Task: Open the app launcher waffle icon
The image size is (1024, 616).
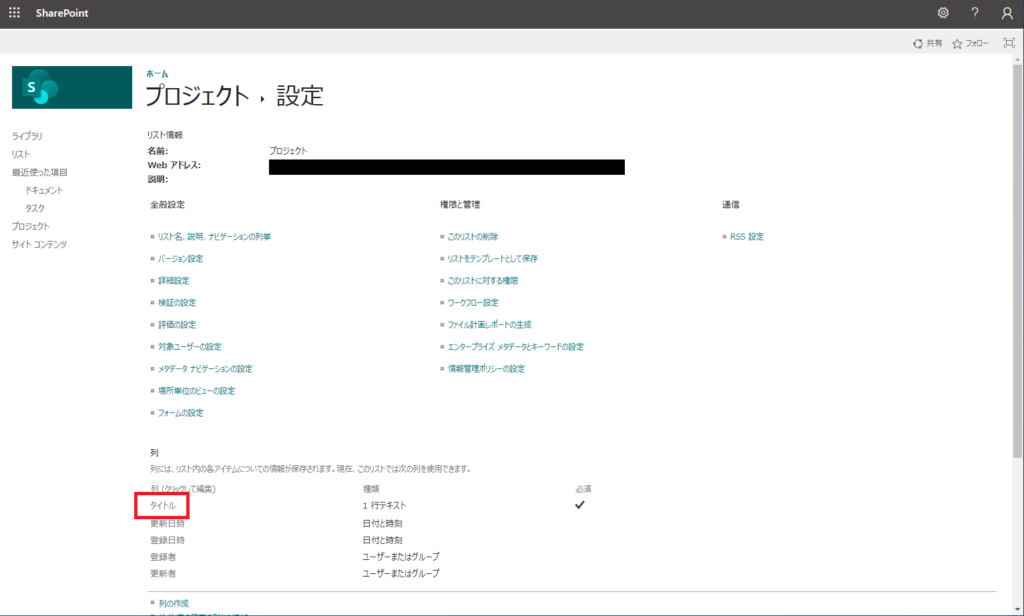Action: click(14, 13)
